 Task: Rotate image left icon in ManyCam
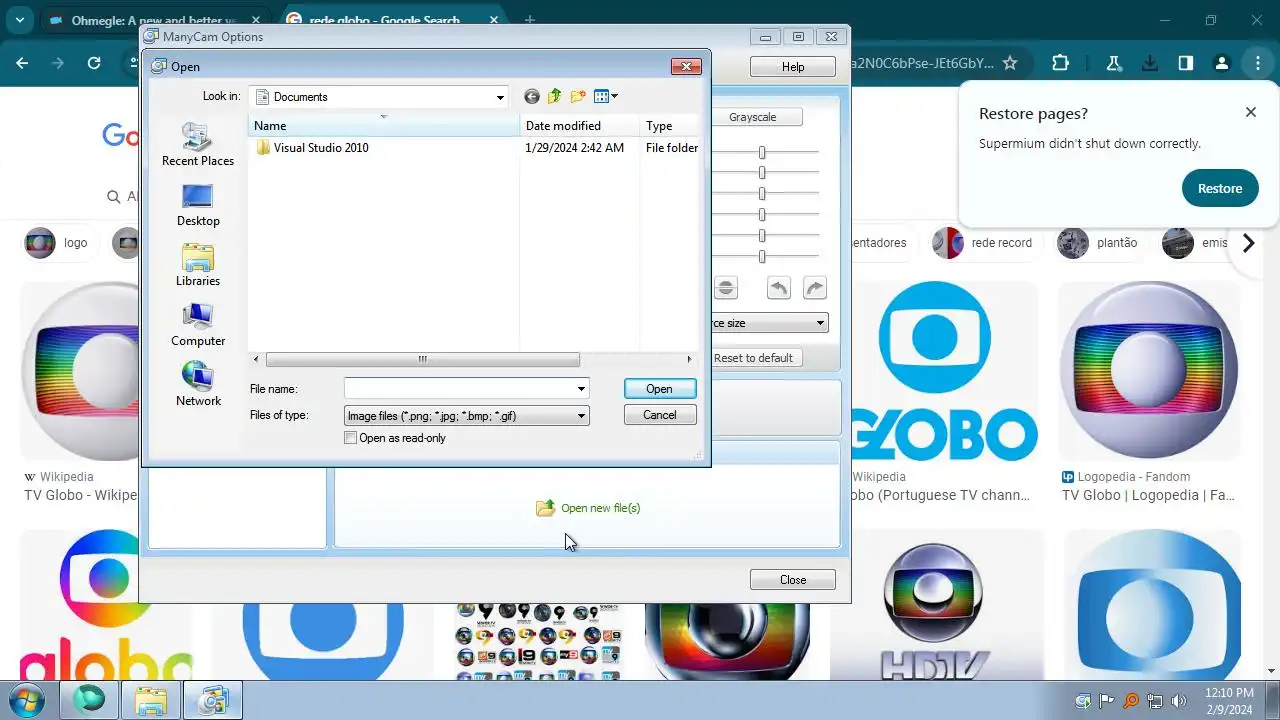pos(778,288)
